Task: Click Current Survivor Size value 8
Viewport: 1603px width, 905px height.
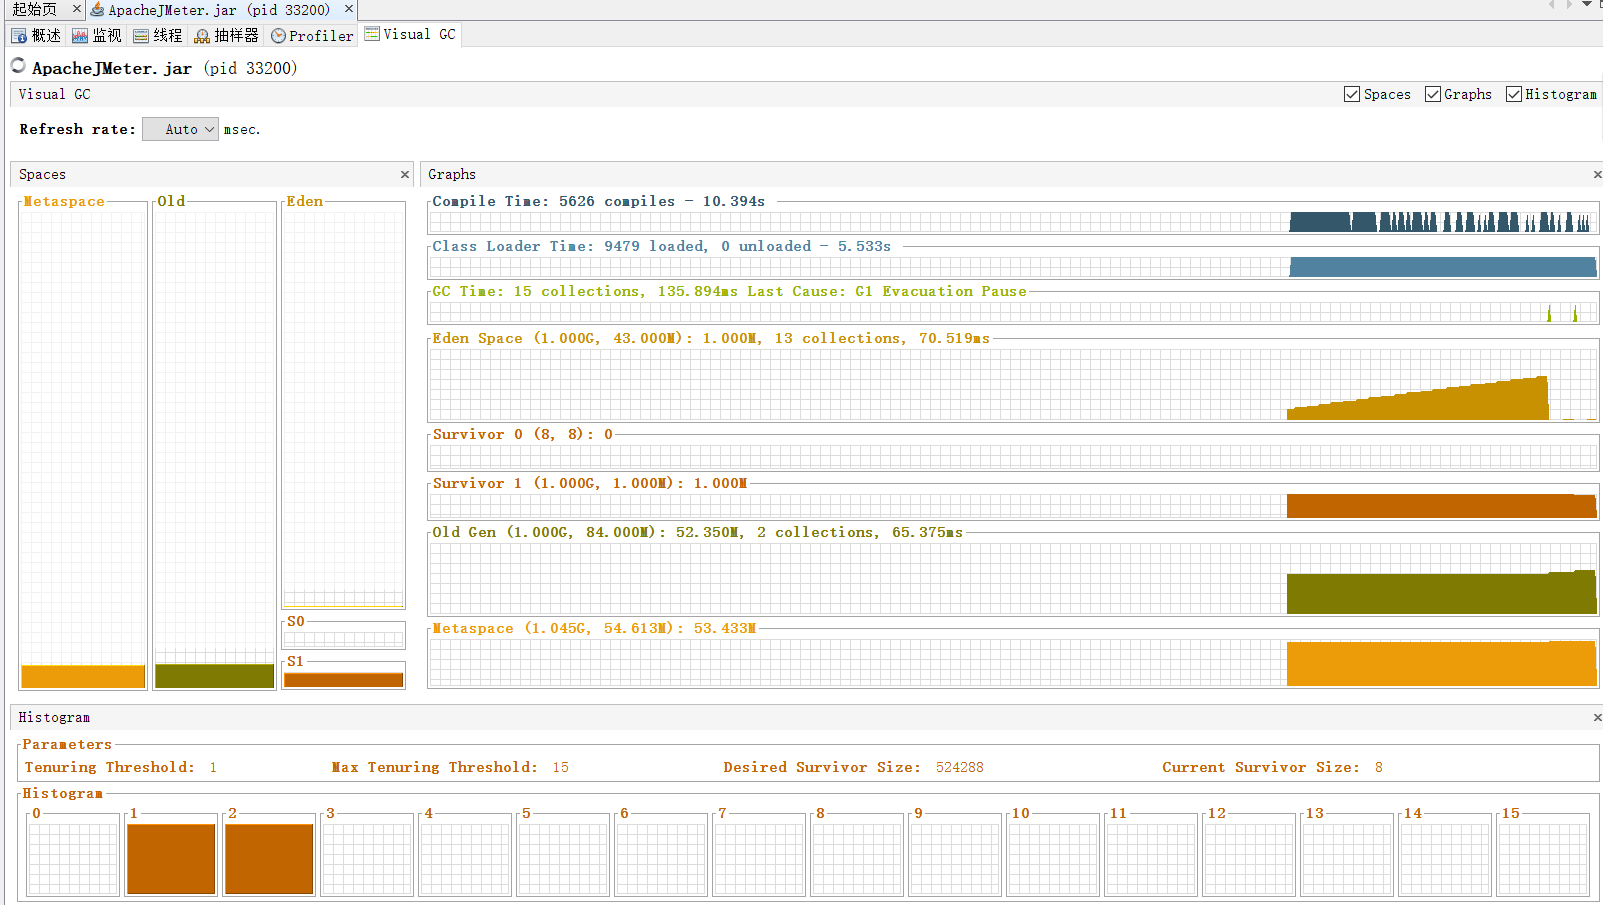Action: [x=1378, y=767]
